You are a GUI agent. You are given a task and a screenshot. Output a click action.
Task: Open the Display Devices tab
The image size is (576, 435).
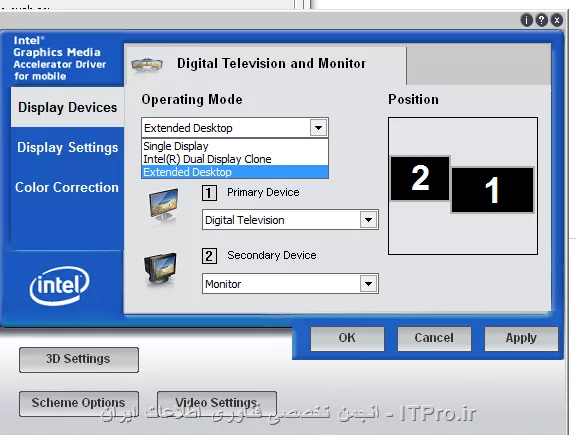click(x=67, y=107)
